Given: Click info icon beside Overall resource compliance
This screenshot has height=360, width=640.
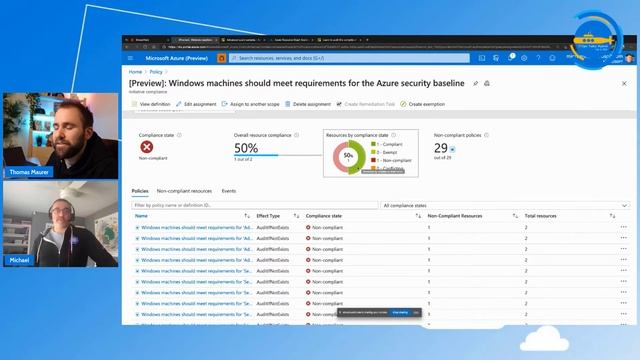Looking at the screenshot, I should click(x=297, y=135).
